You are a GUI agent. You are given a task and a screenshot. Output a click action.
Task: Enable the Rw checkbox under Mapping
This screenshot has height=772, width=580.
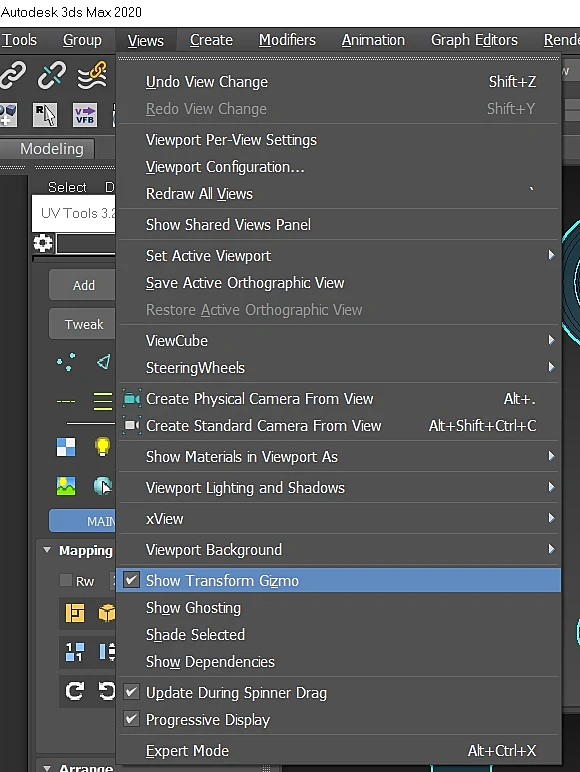point(66,580)
